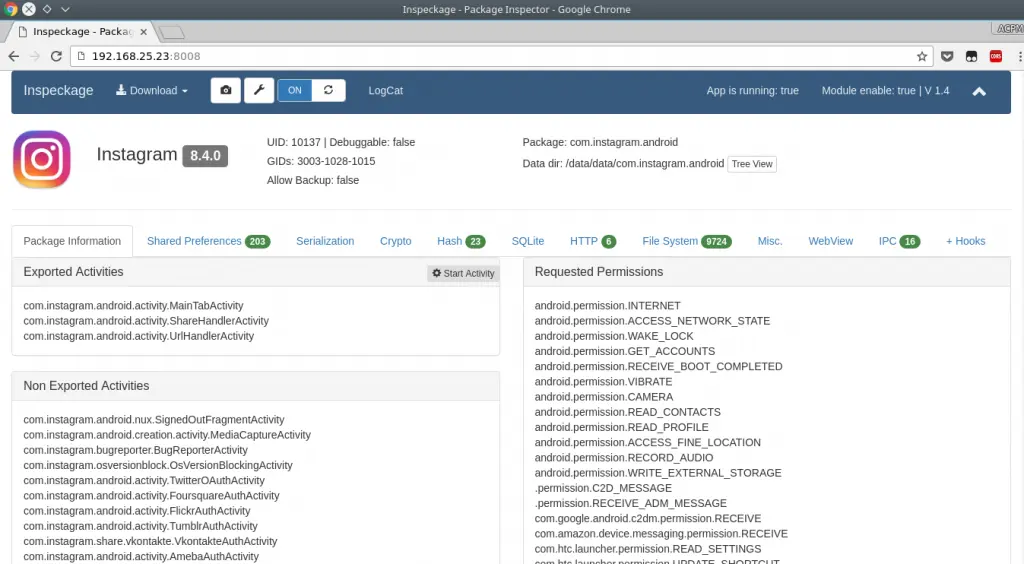Click the Start Activity button
Image resolution: width=1024 pixels, height=564 pixels.
point(463,273)
